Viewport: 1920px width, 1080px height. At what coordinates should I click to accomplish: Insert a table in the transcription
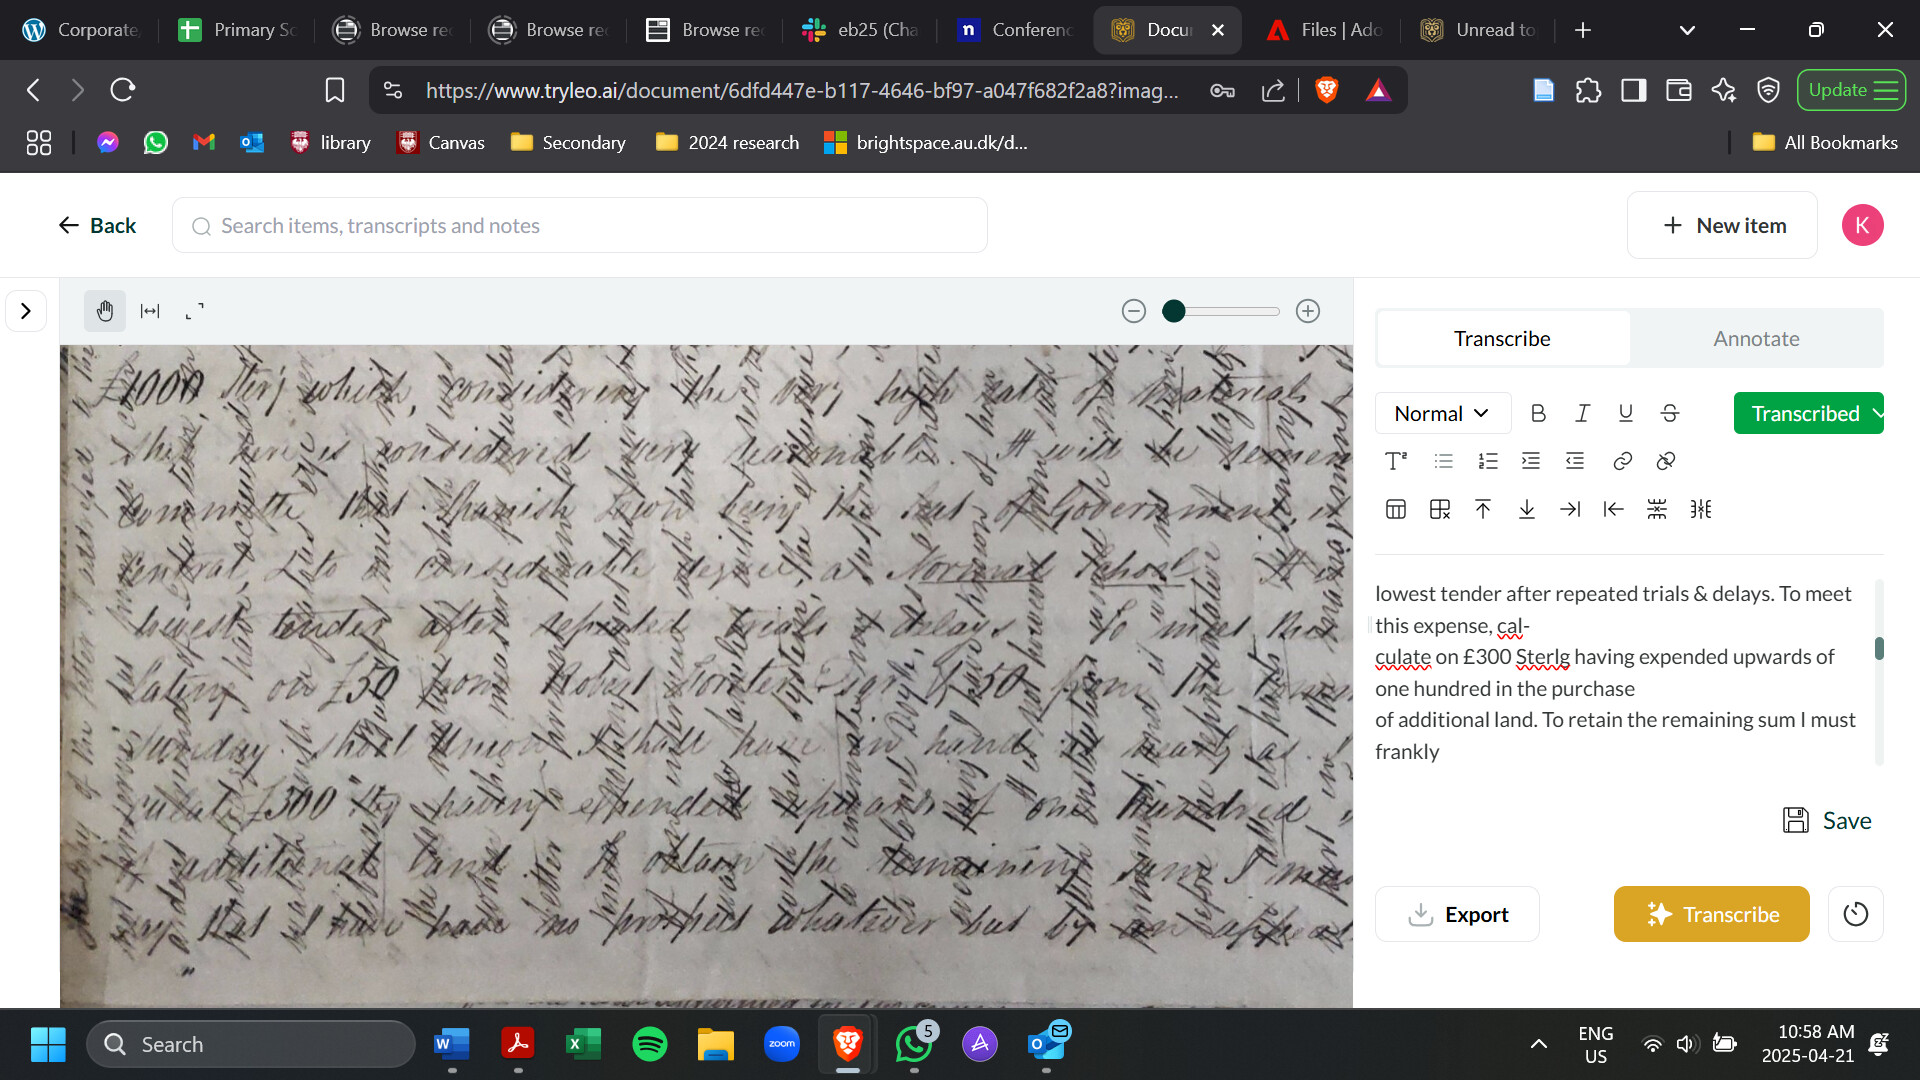point(1396,510)
